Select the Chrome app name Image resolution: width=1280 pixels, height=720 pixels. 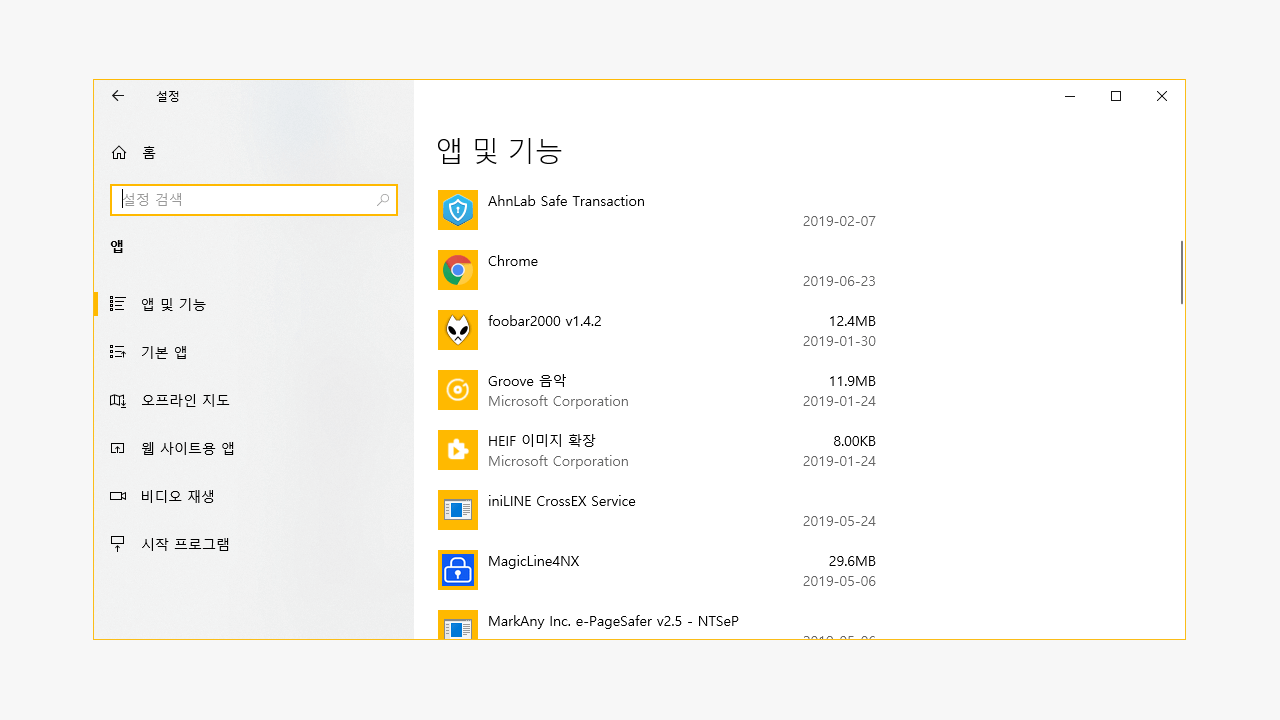[x=513, y=261]
